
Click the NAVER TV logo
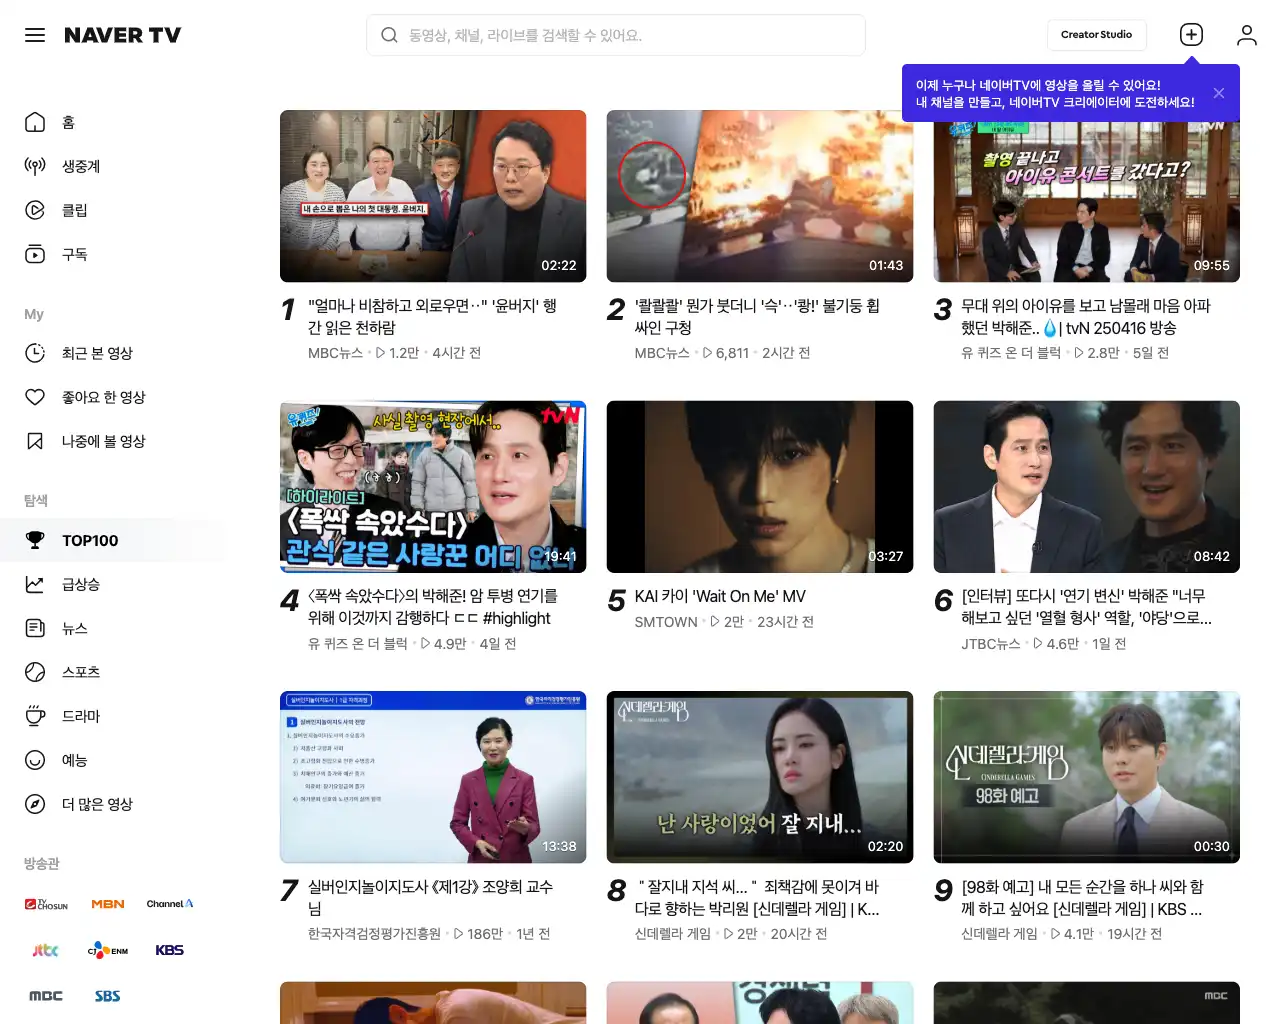pyautogui.click(x=122, y=35)
